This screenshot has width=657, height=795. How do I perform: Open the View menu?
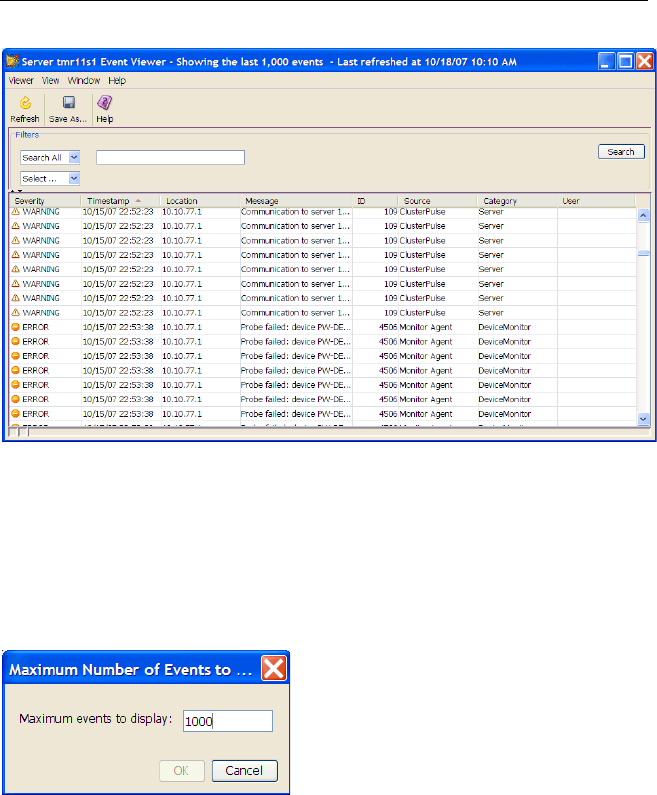pyautogui.click(x=51, y=80)
